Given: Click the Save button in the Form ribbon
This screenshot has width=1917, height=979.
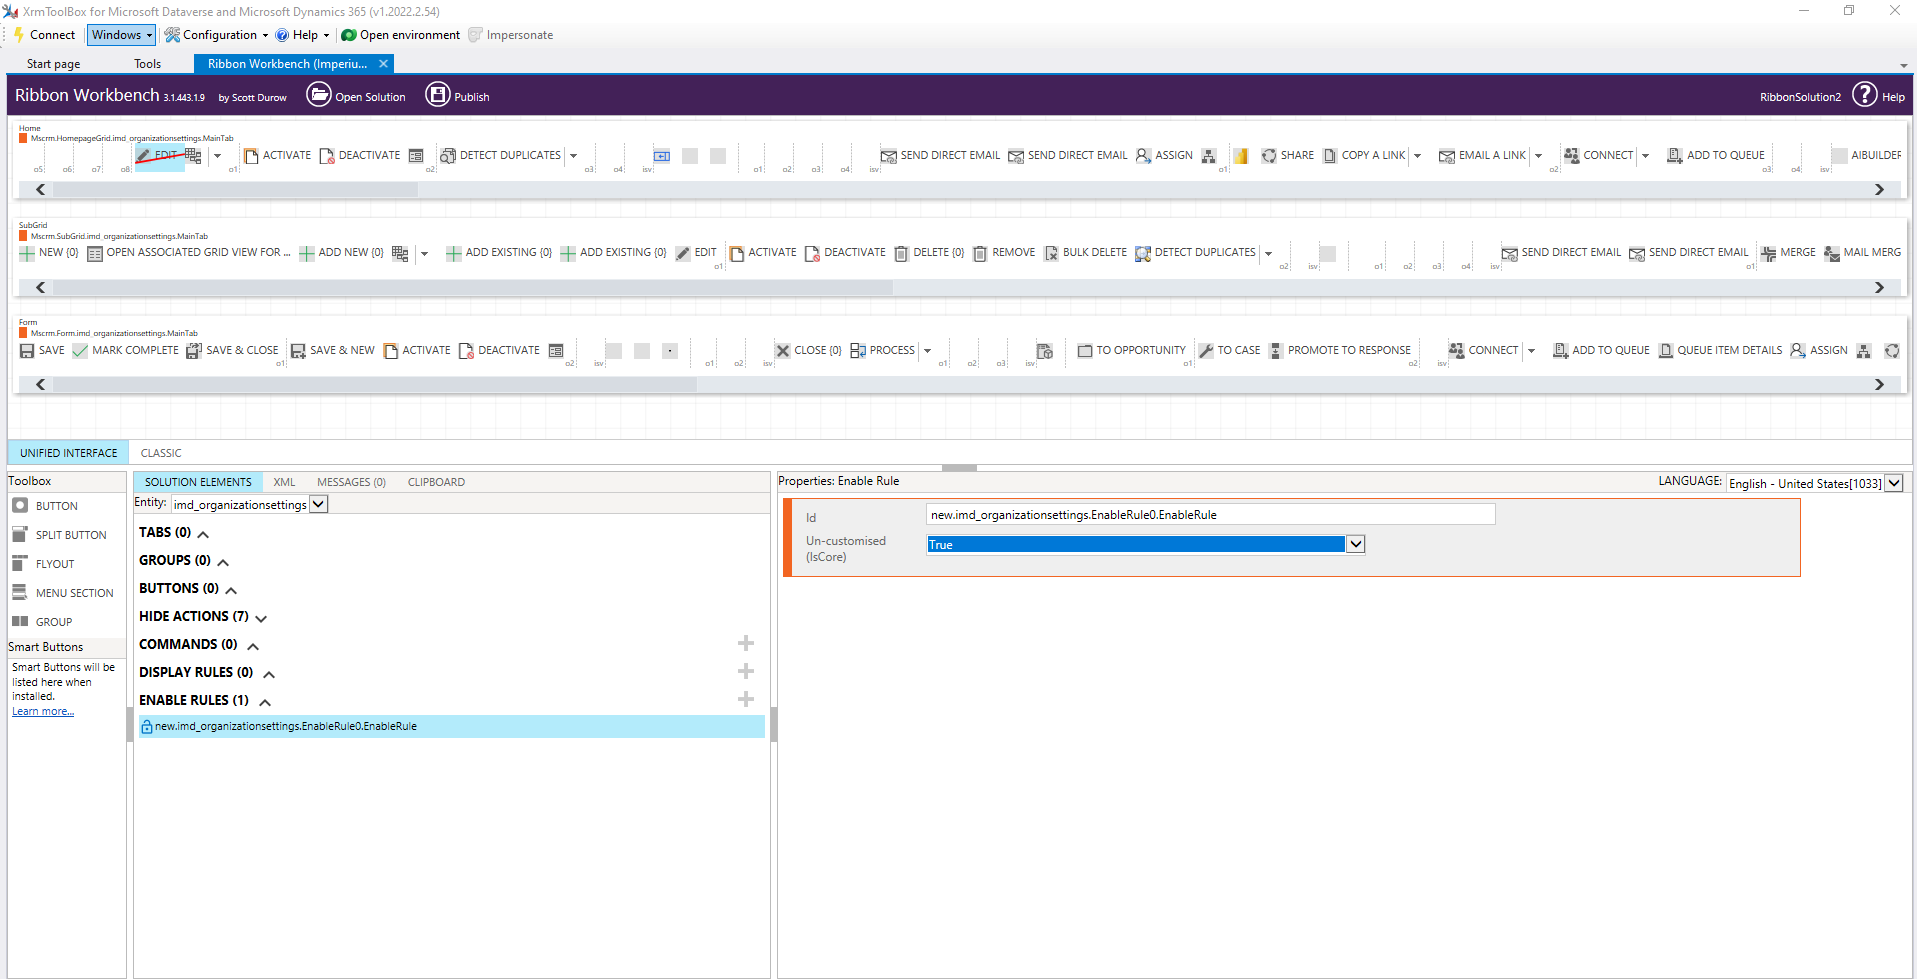Looking at the screenshot, I should point(43,351).
